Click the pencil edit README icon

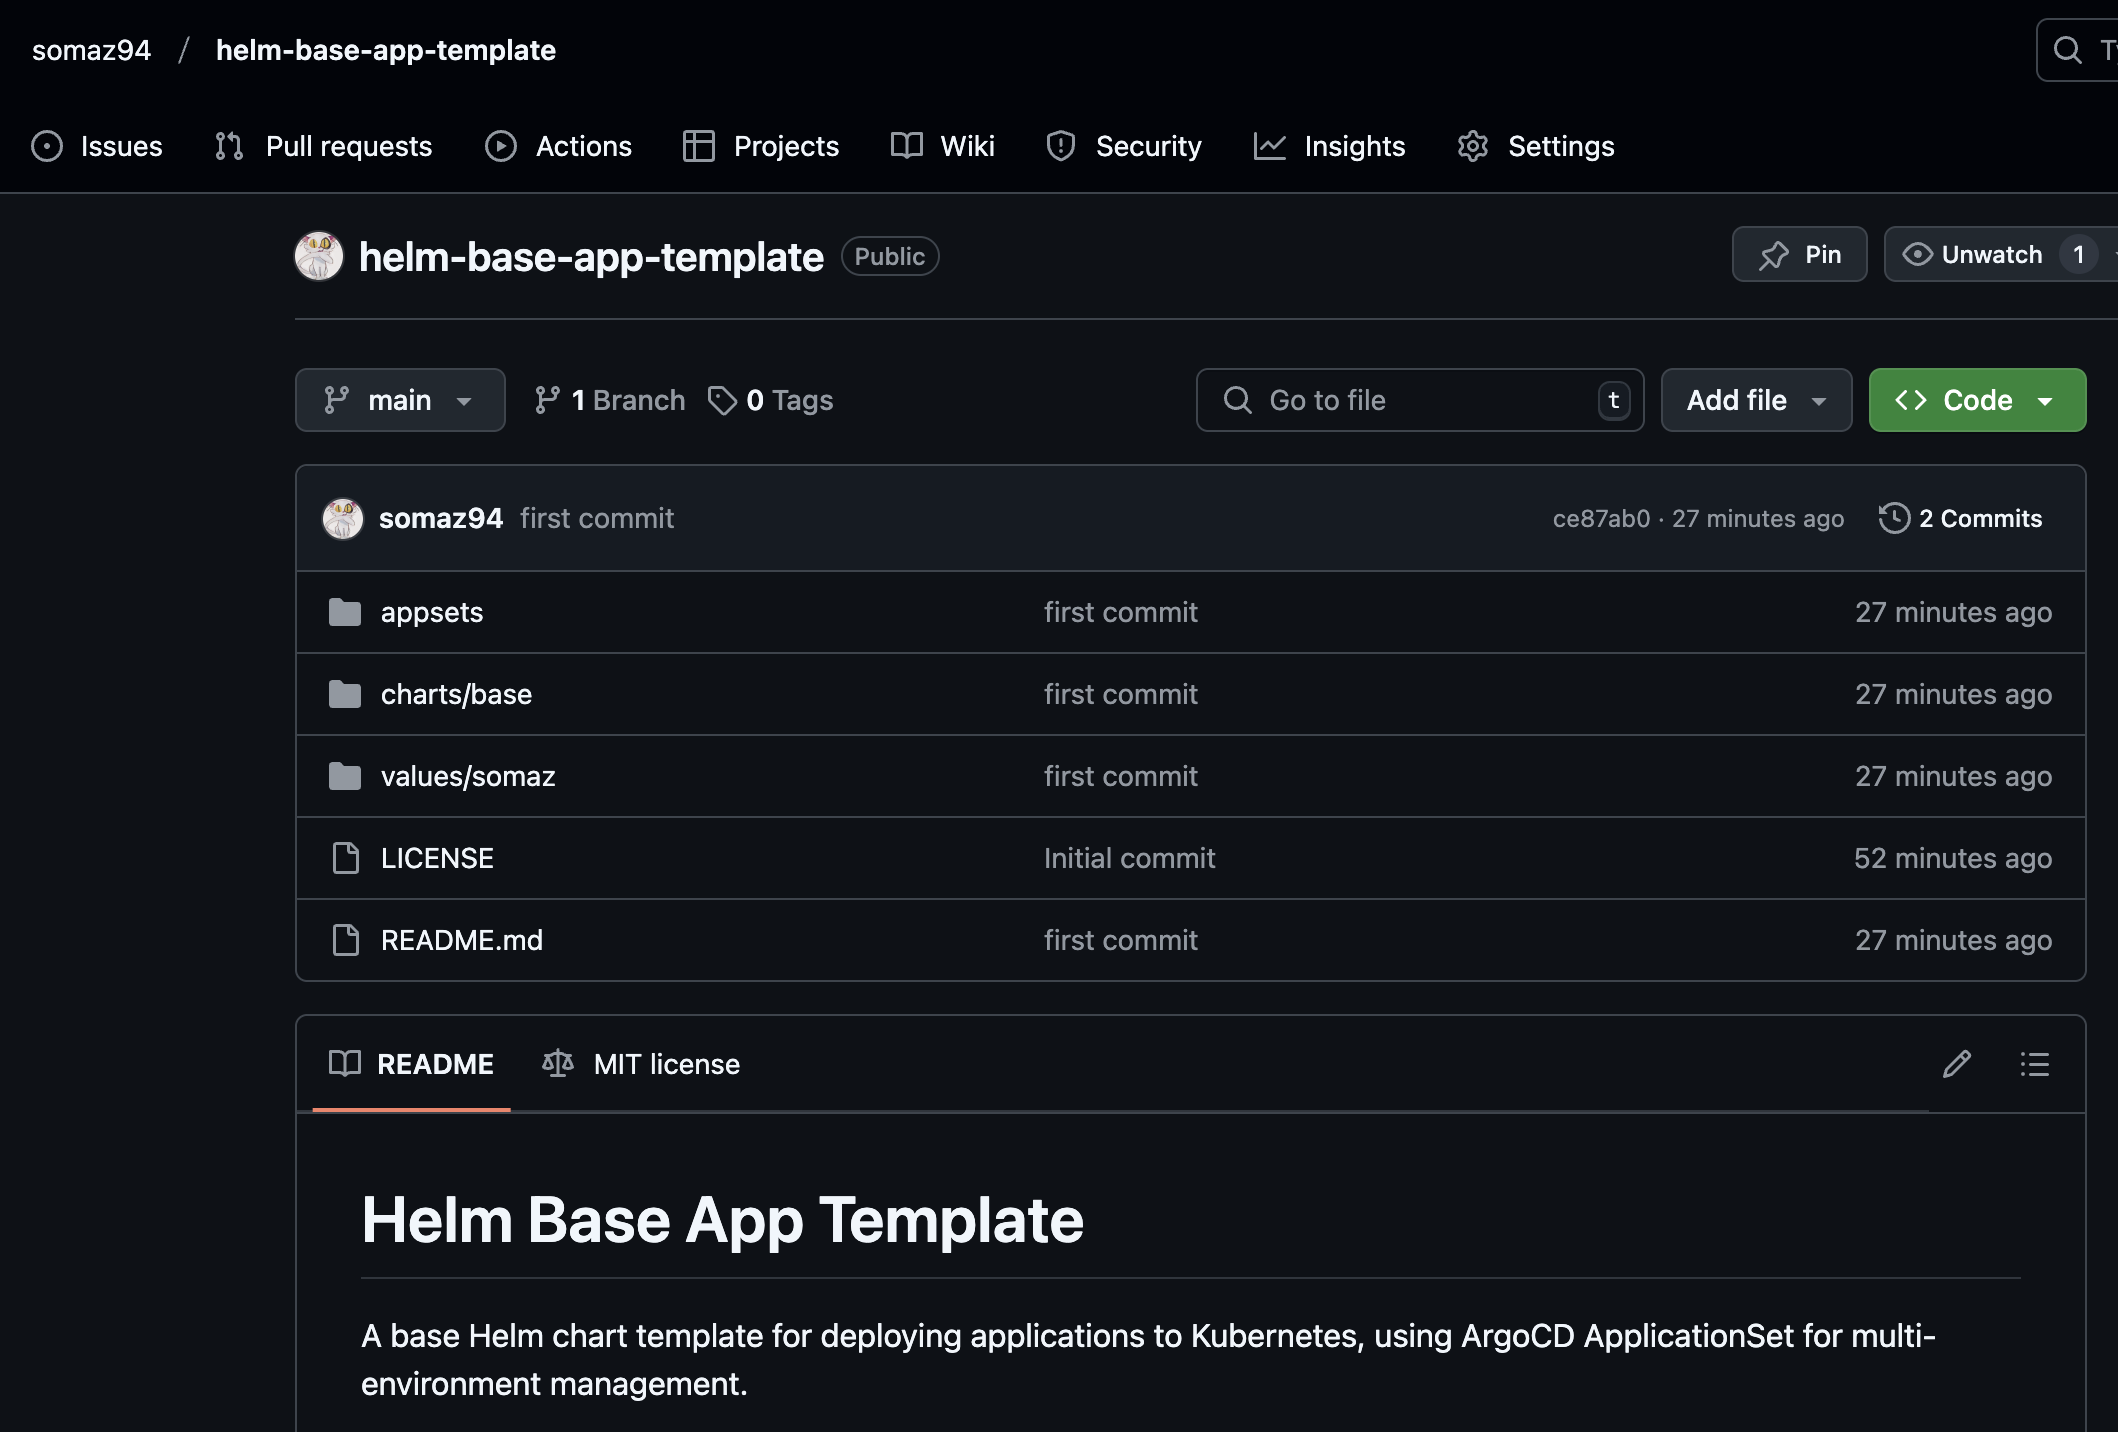pos(1956,1064)
